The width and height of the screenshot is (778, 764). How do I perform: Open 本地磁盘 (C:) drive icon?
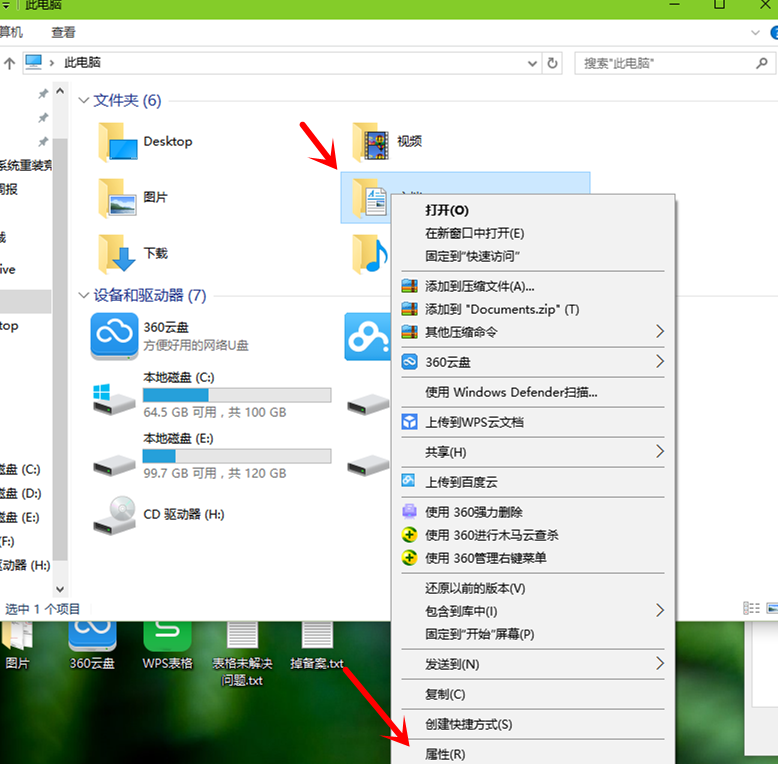coord(114,399)
